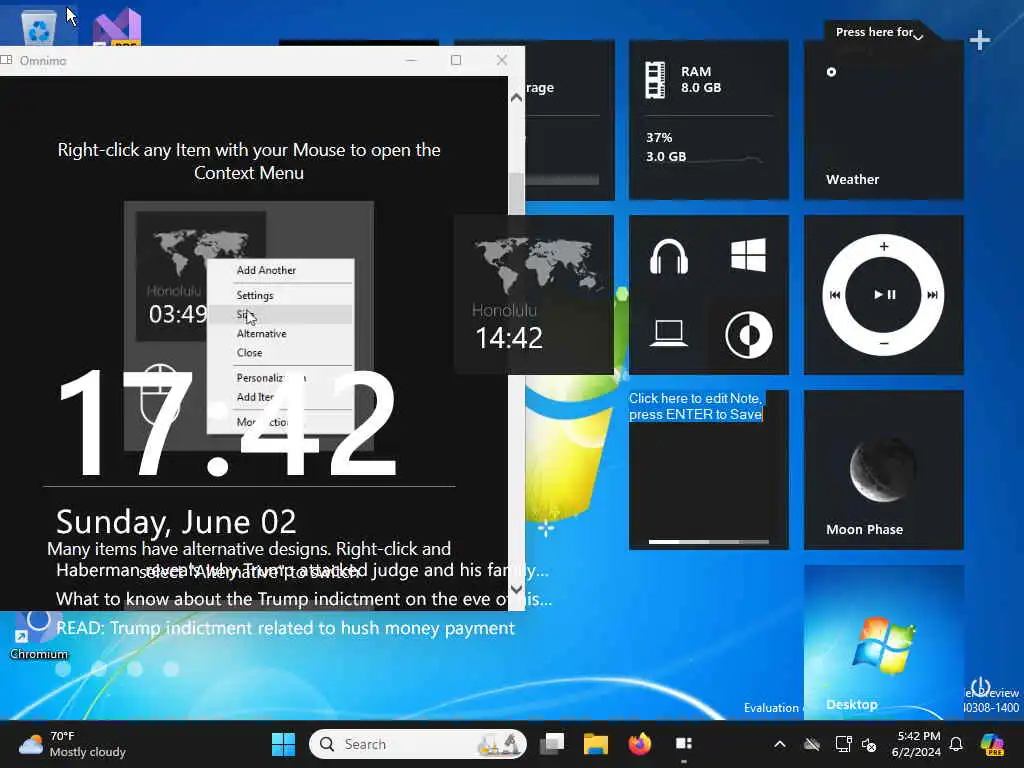Click the 37% RAM usage text
The image size is (1024, 768).
659,138
